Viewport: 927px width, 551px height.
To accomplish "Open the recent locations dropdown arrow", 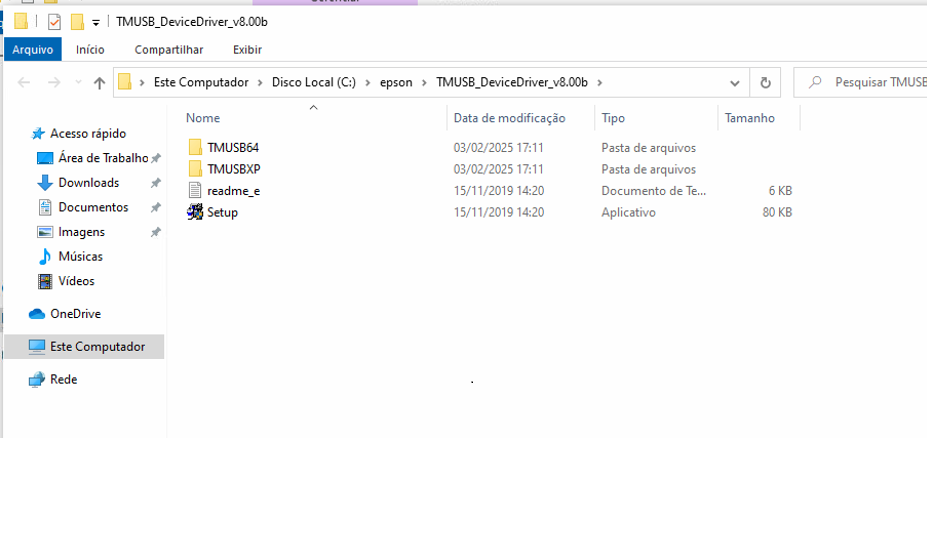I will click(78, 82).
